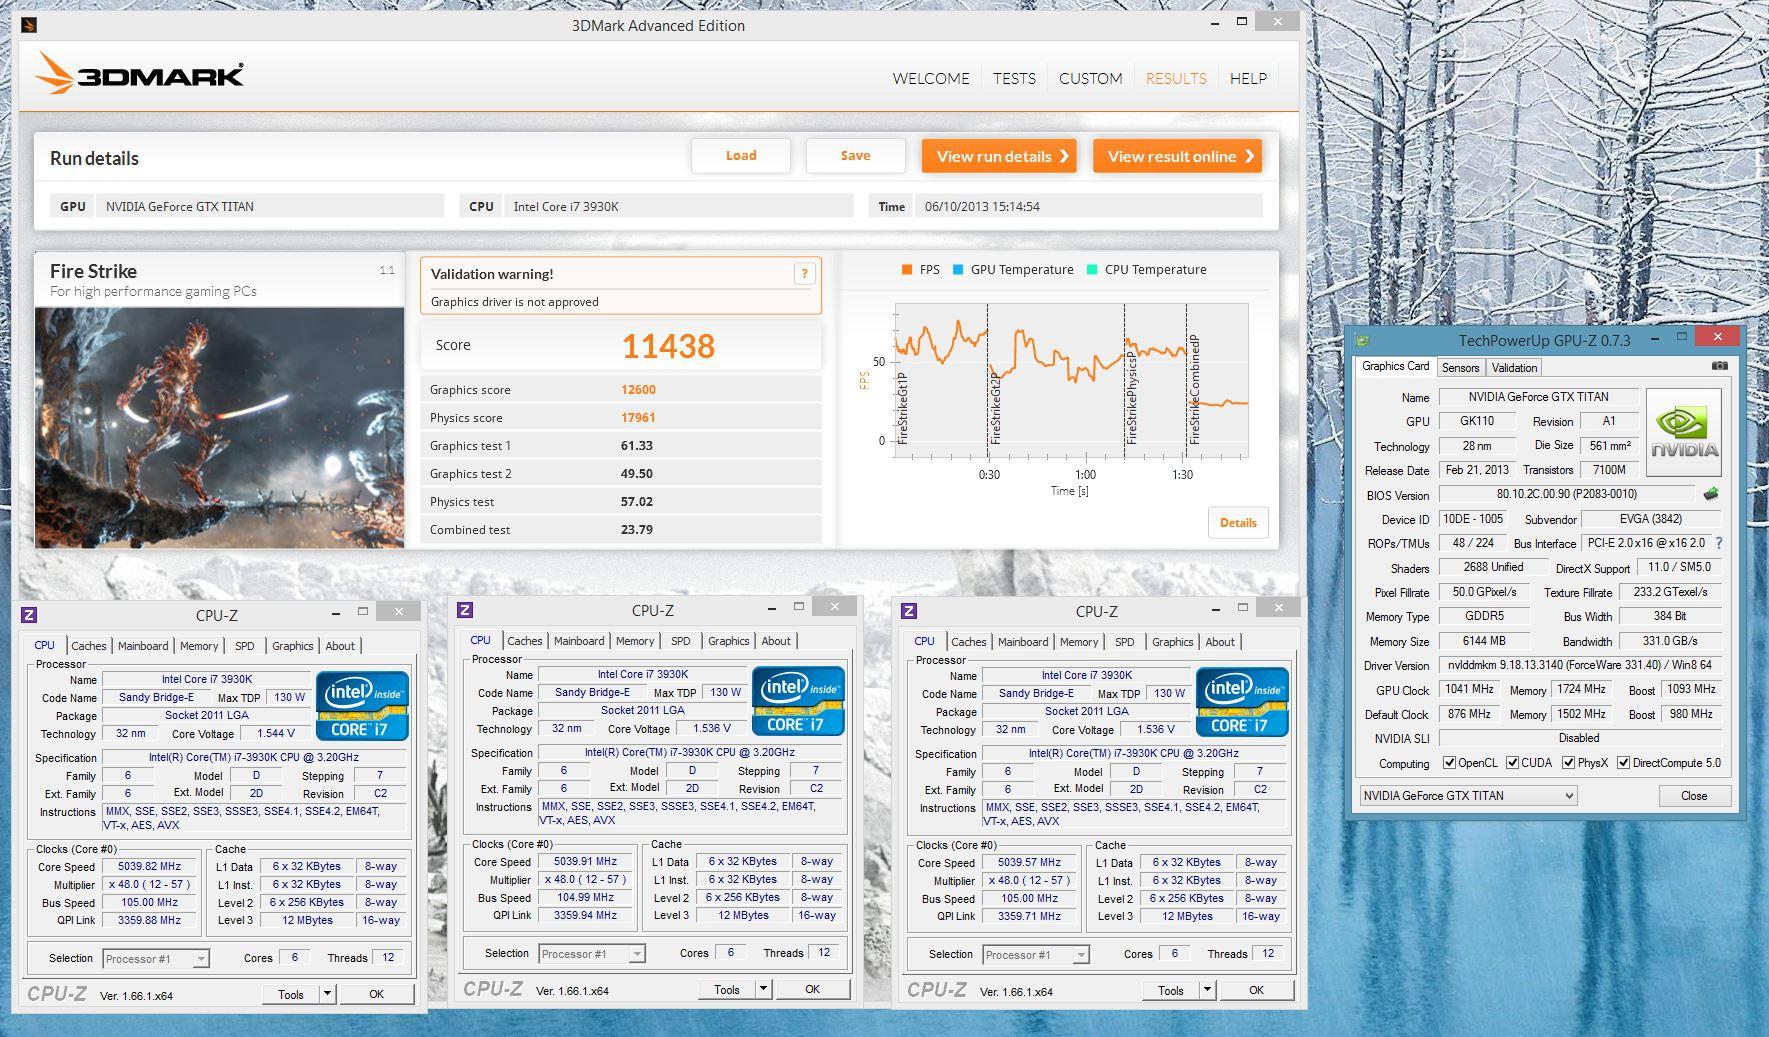Click the Physics score value 17961

click(638, 418)
